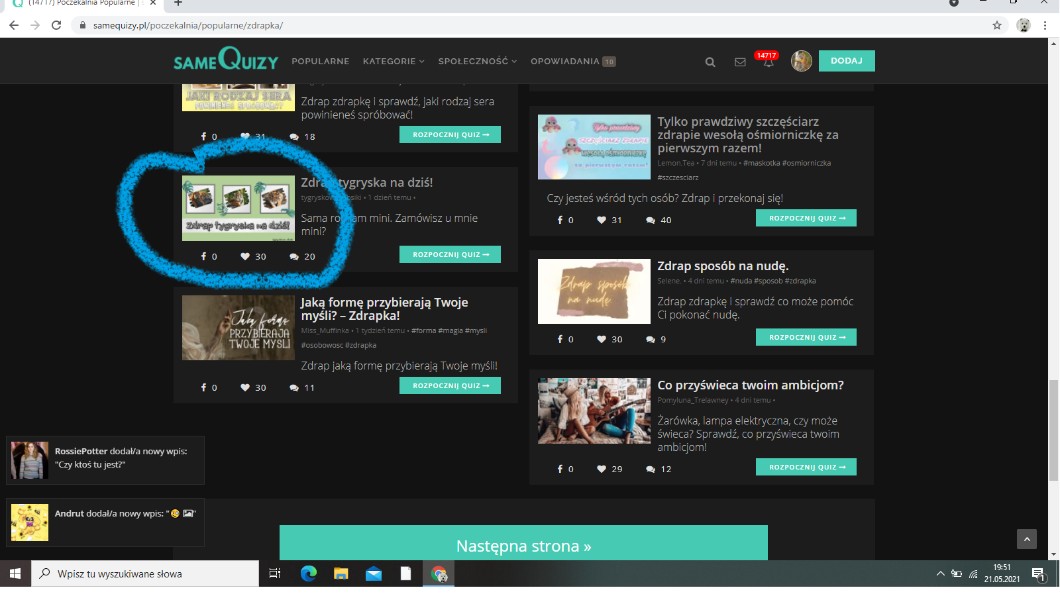Share 'Jaką formę przybierają Twoje myśli' on Facebook
The width and height of the screenshot is (1060, 596).
point(203,387)
